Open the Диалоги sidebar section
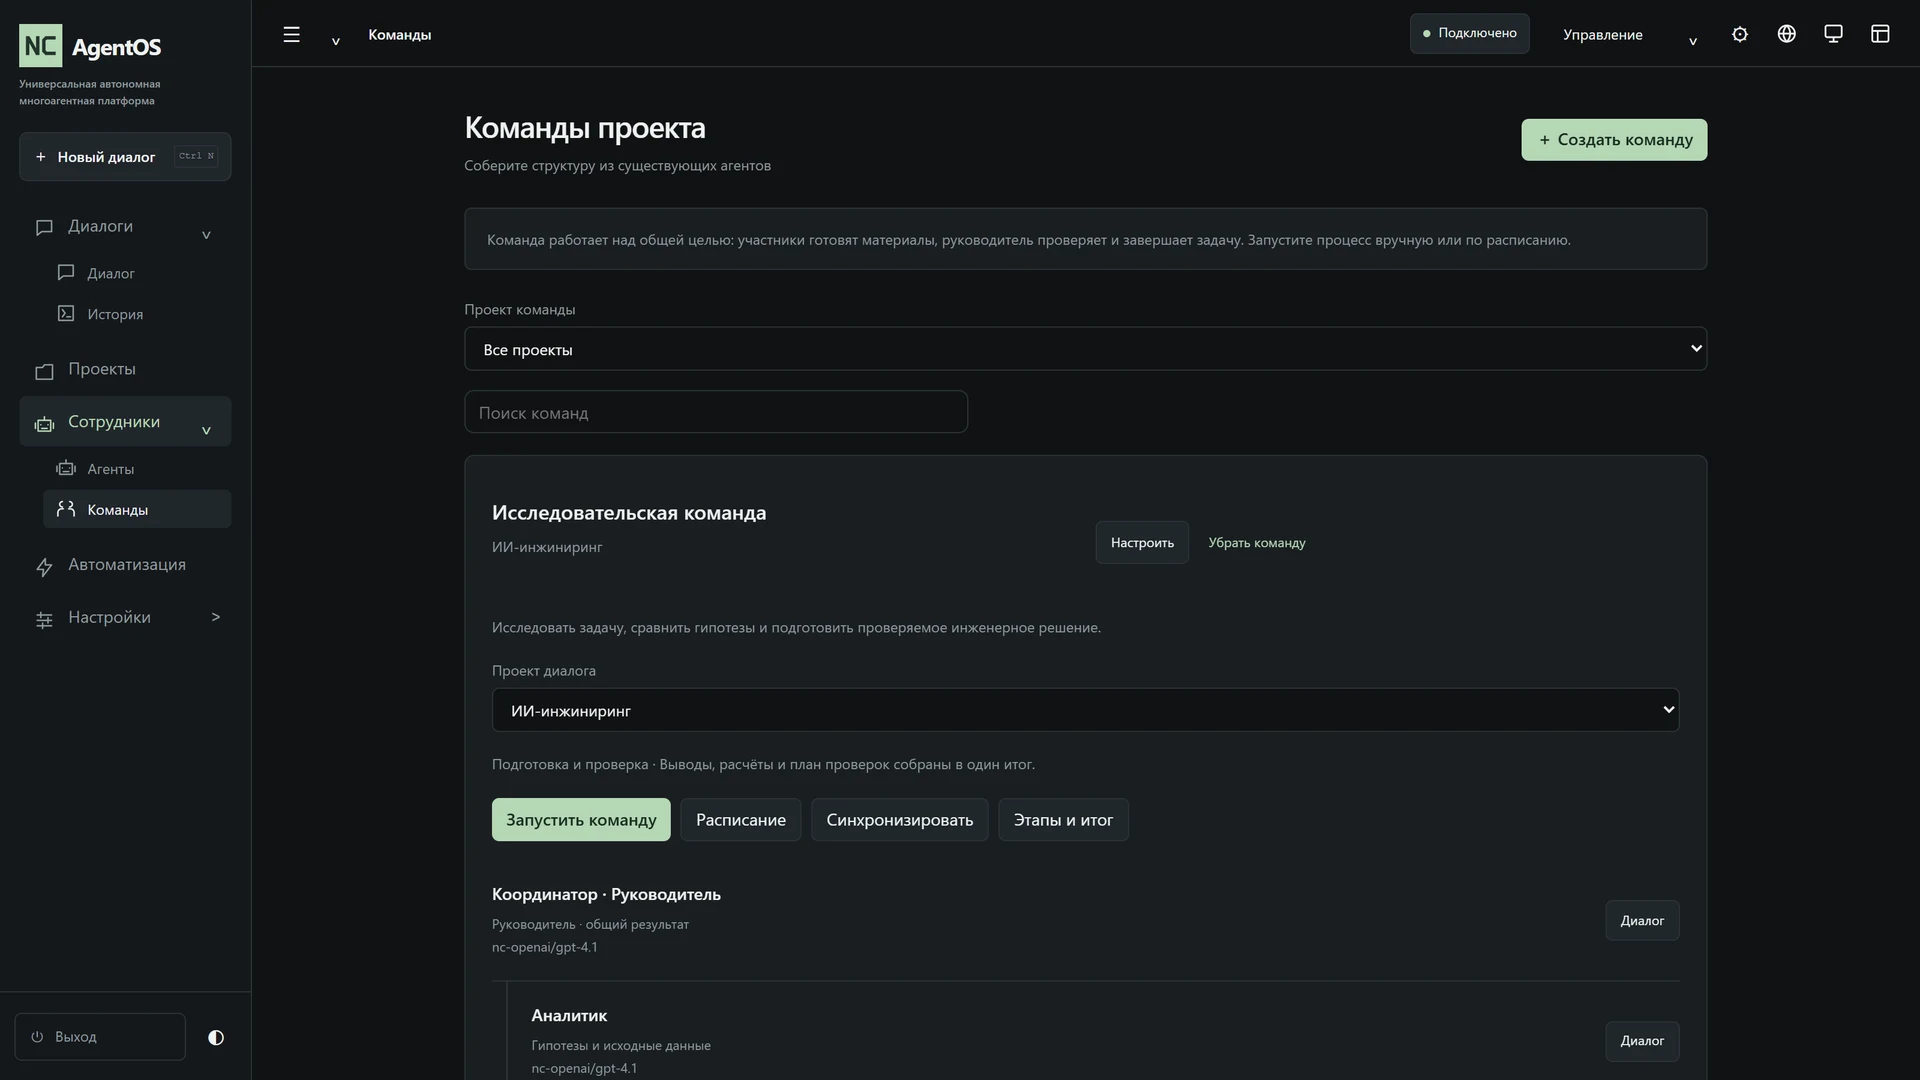Image resolution: width=1920 pixels, height=1080 pixels. [125, 227]
